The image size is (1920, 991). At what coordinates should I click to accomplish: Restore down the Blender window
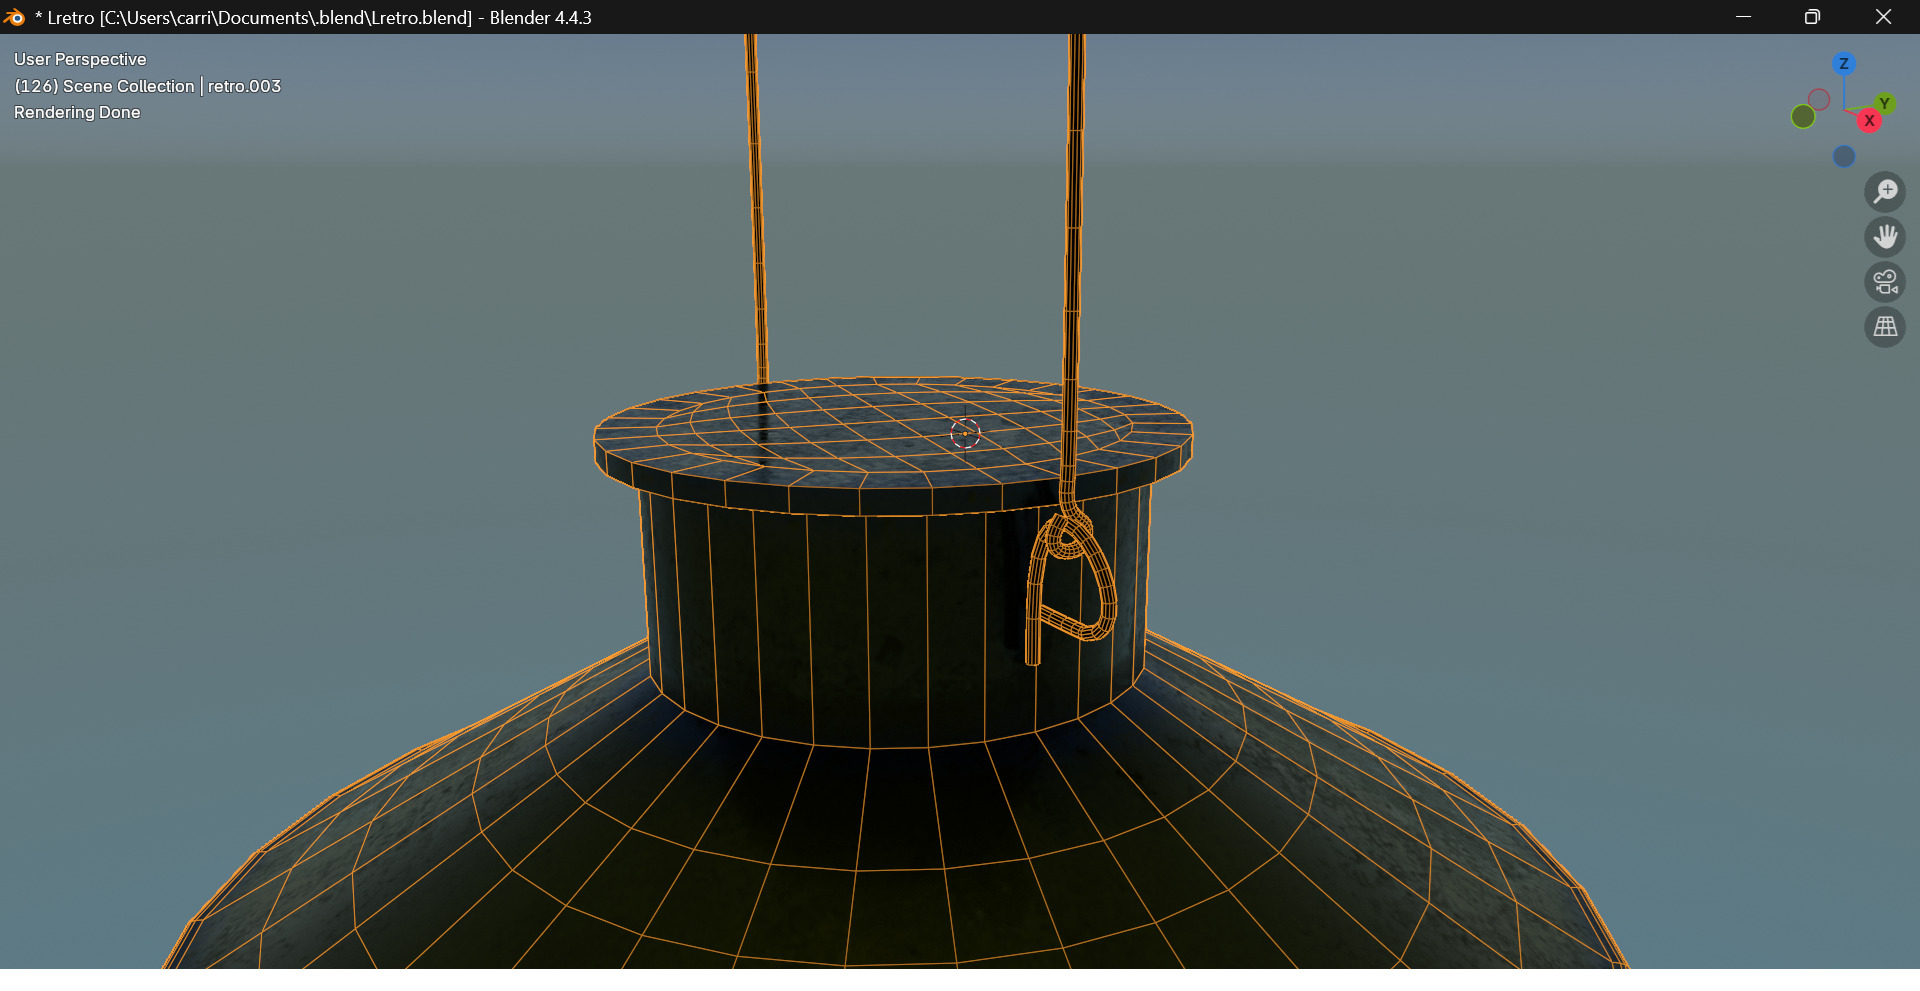click(x=1812, y=17)
